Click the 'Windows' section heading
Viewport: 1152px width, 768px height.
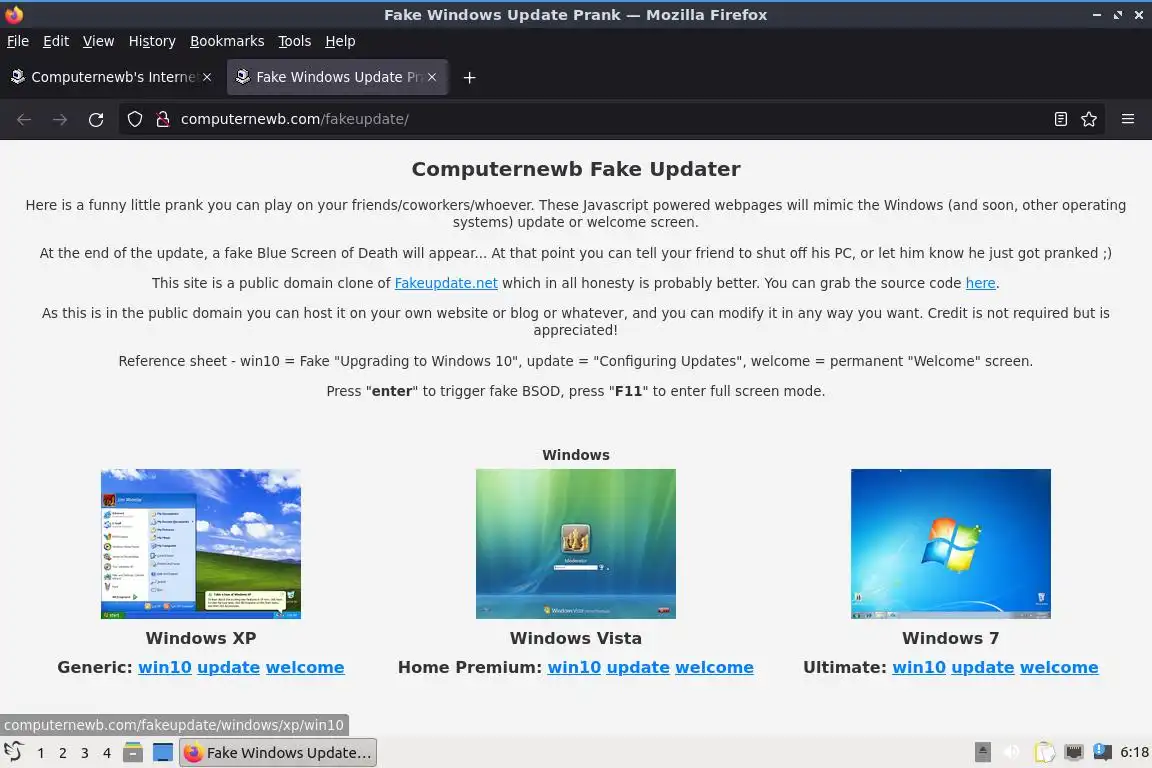coord(575,455)
